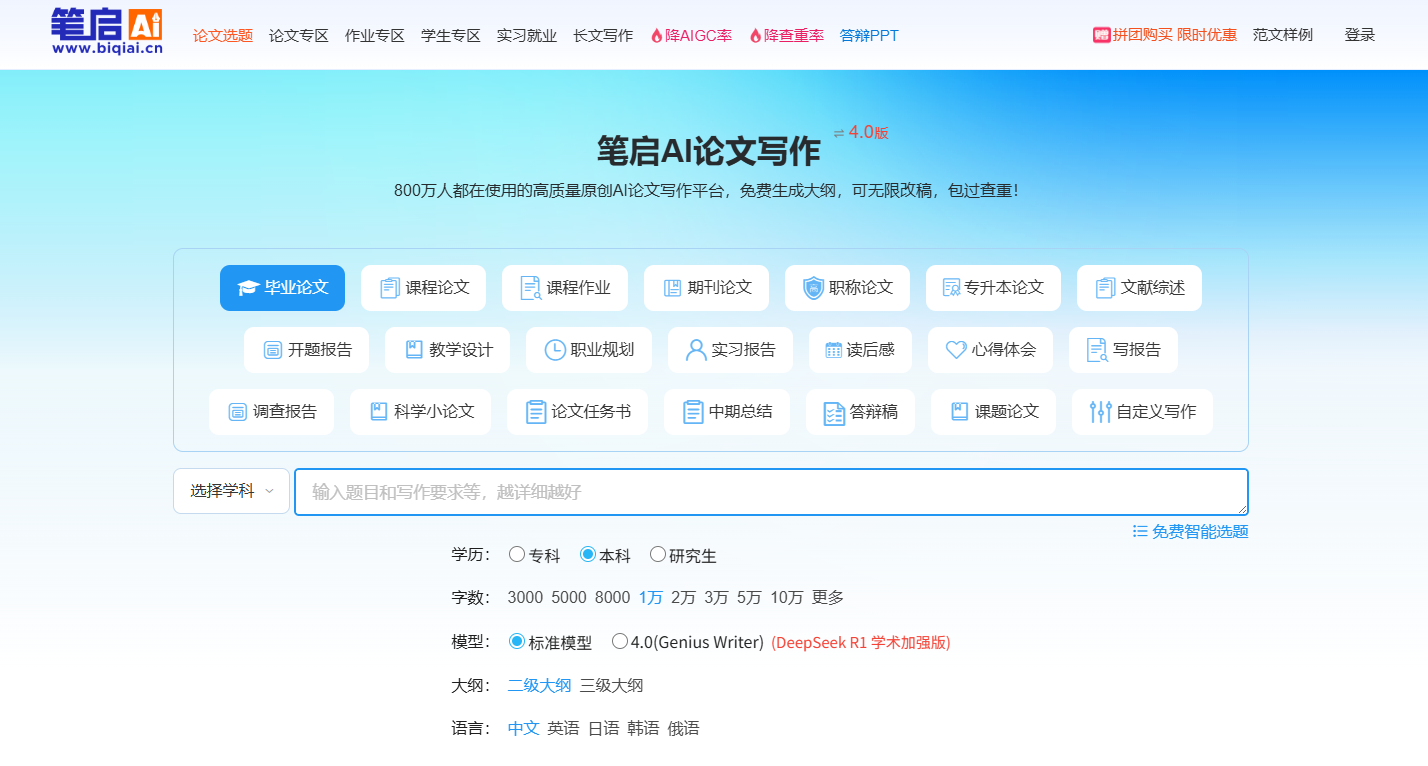This screenshot has width=1428, height=766.
Task: Set word count to 10万
Action: click(787, 598)
